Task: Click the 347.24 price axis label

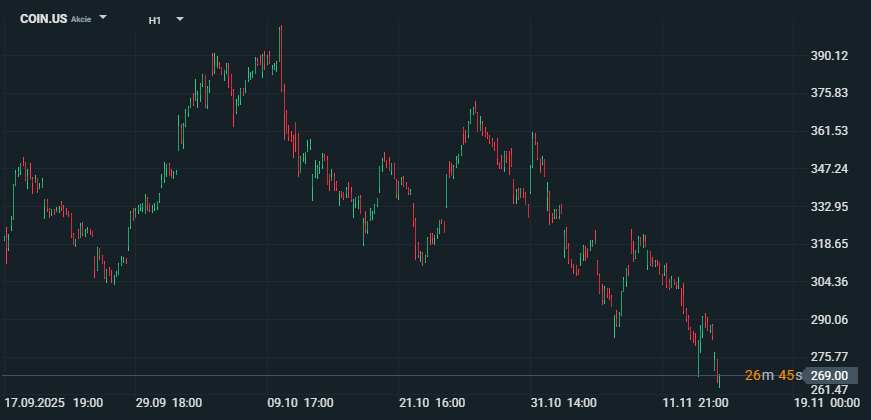Action: coord(829,169)
